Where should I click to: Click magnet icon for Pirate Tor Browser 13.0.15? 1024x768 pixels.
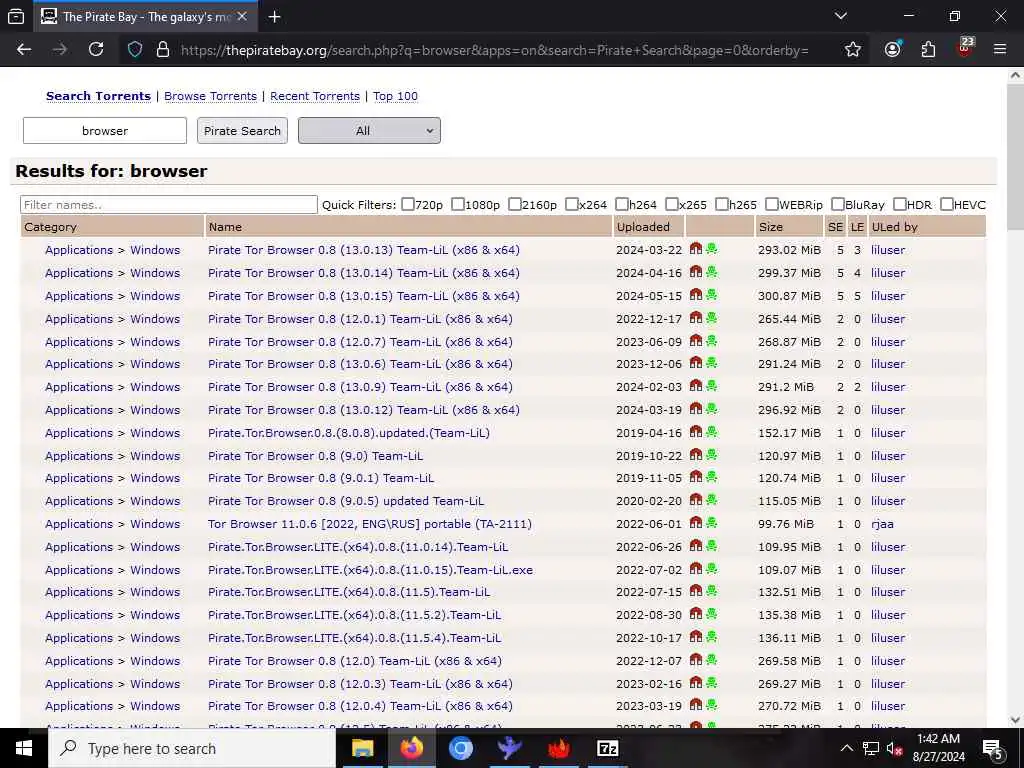[696, 295]
